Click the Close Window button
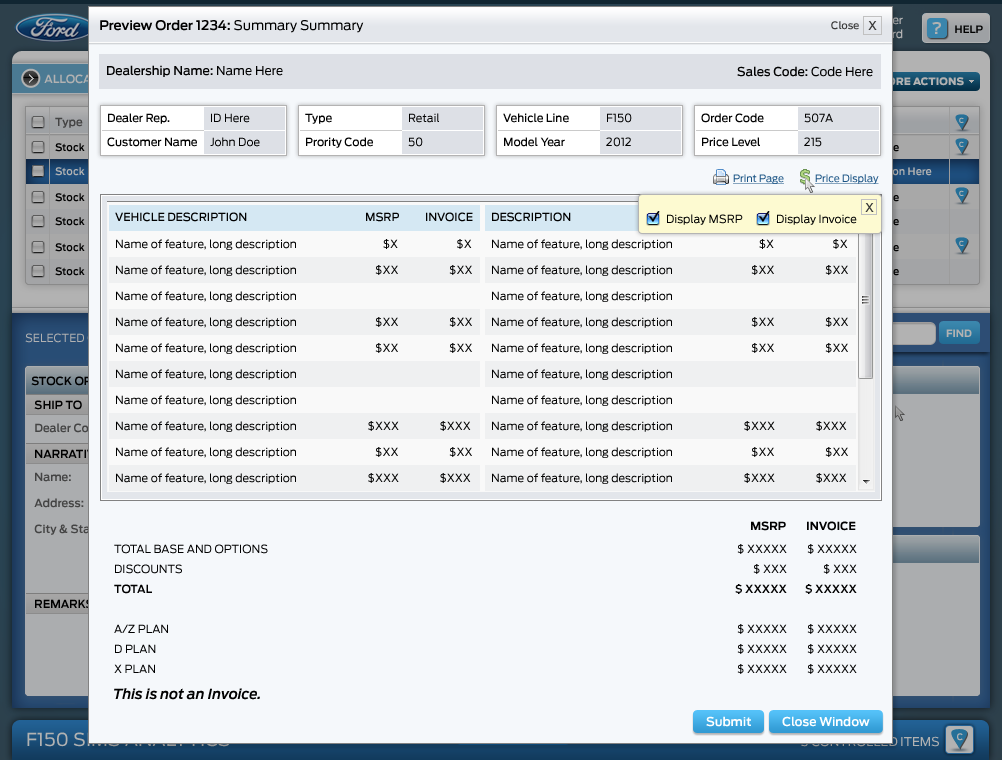Viewport: 1002px width, 760px height. tap(825, 721)
